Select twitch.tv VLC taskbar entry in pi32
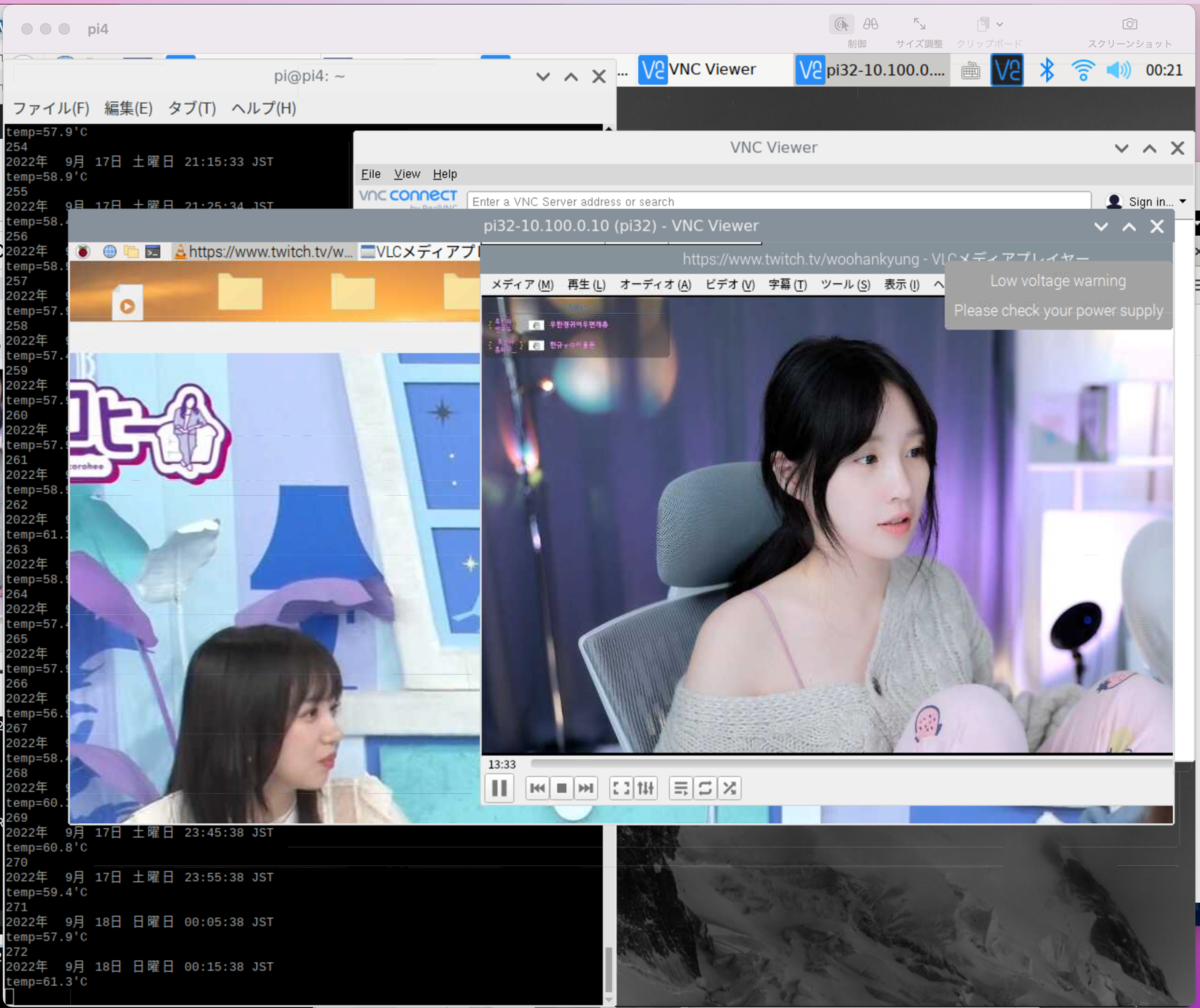The height and width of the screenshot is (1008, 1200). point(264,252)
